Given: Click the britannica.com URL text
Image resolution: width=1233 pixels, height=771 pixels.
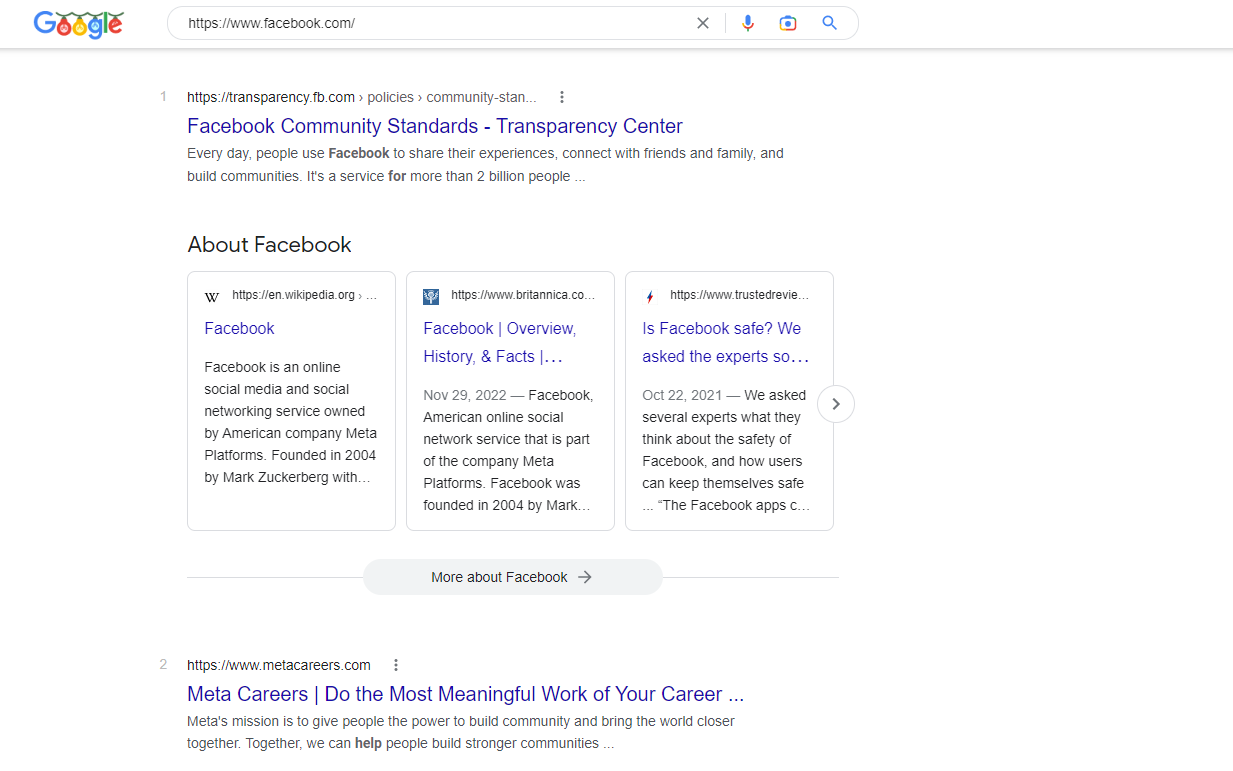Looking at the screenshot, I should coord(523,295).
